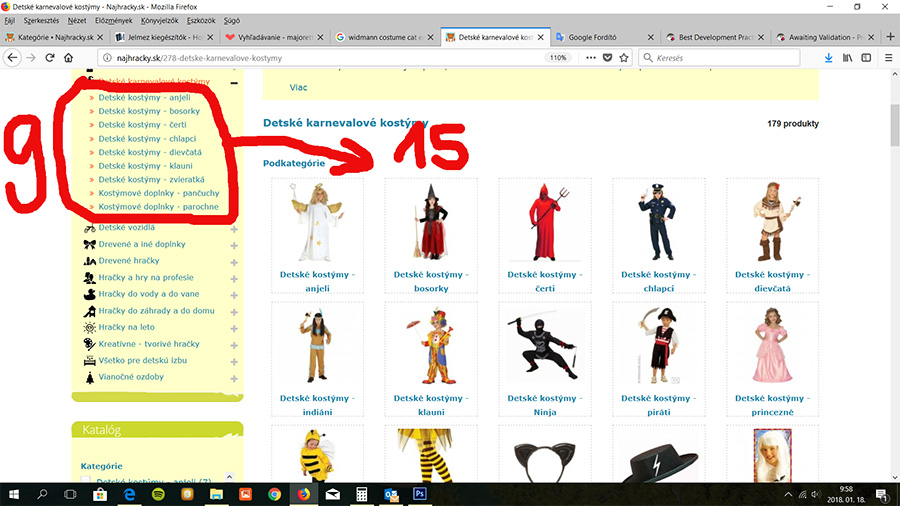This screenshot has width=900, height=506.
Task: Switch to the Best Development Practices tab
Action: pos(716,37)
